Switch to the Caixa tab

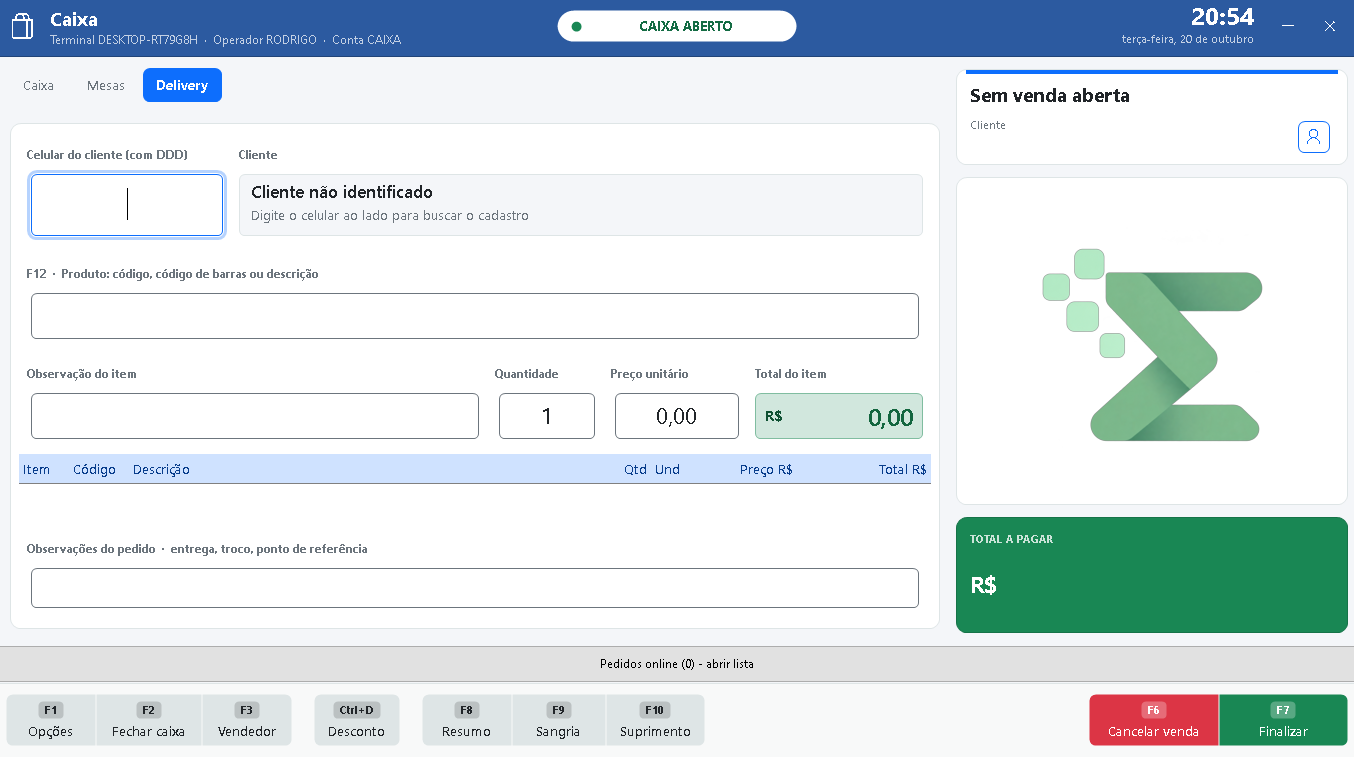[x=38, y=85]
